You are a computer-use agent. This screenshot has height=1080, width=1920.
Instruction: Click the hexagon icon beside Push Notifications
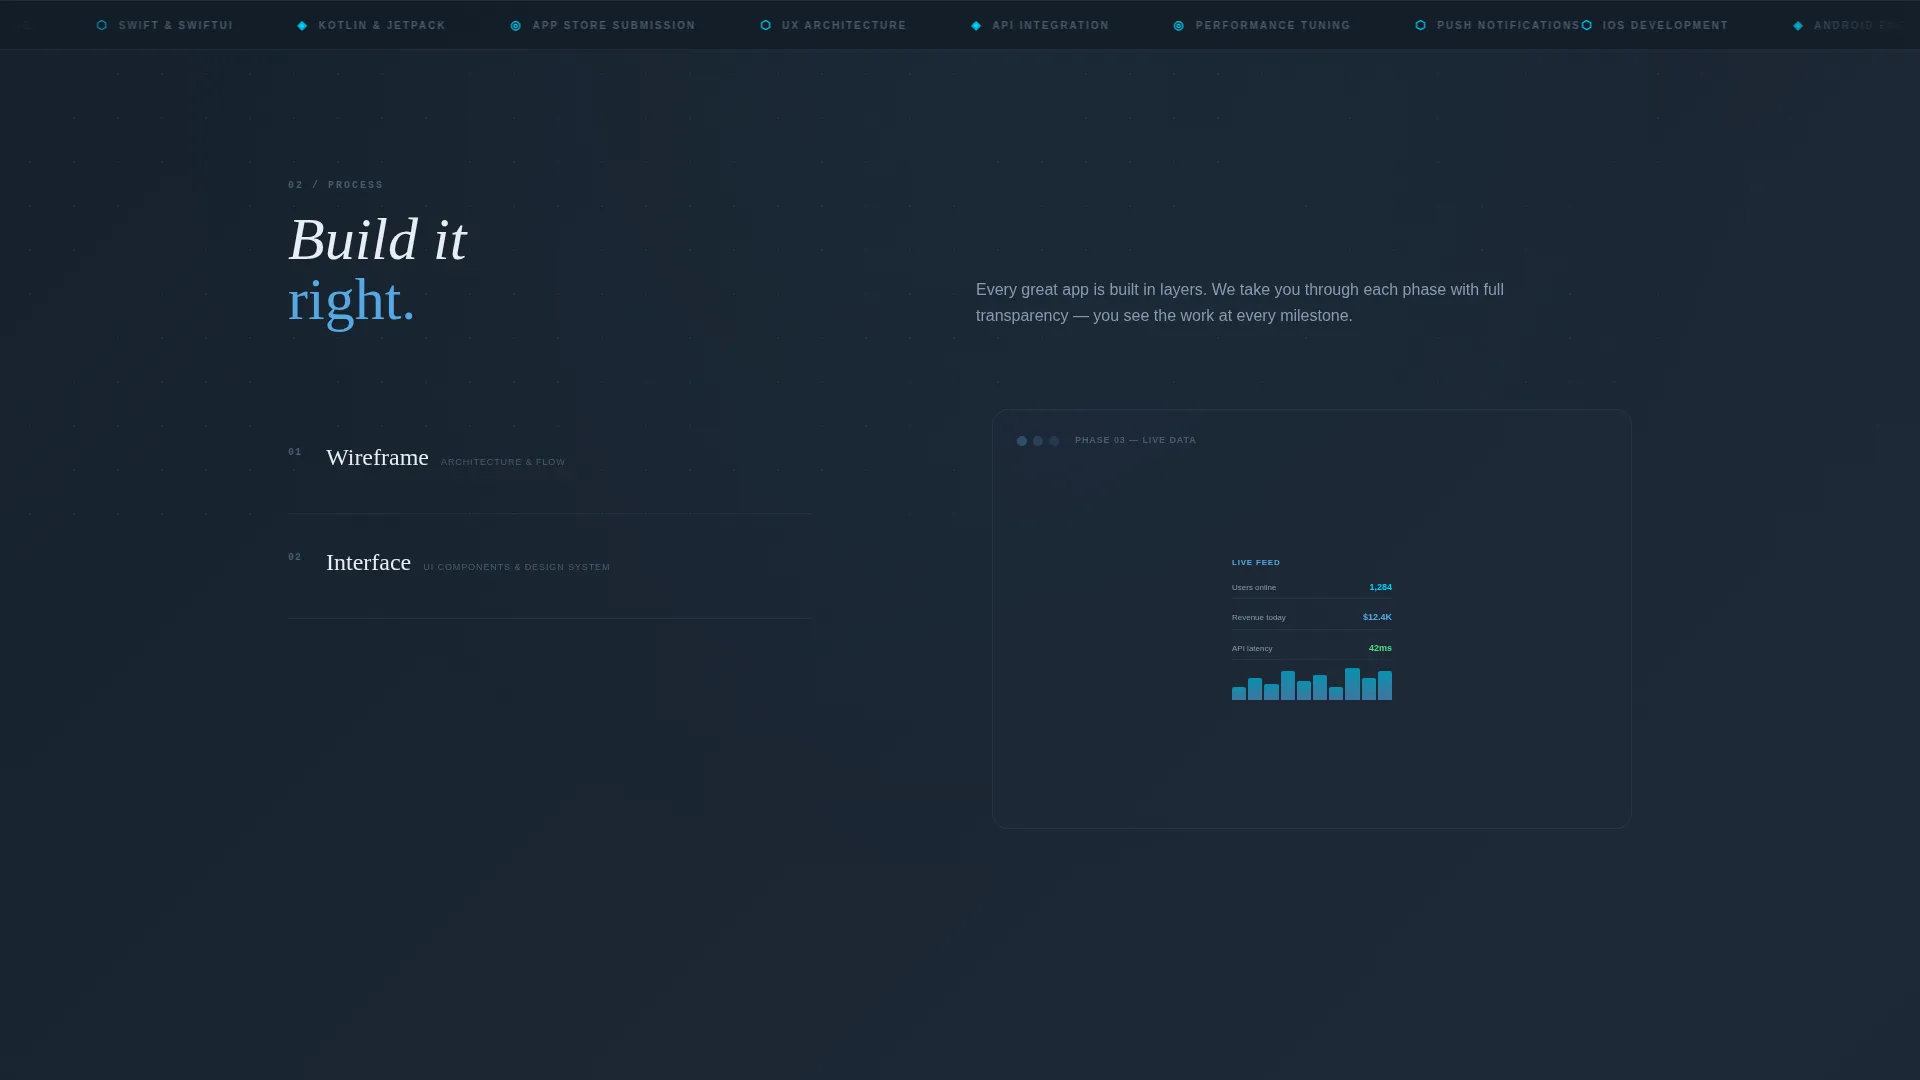[1421, 26]
